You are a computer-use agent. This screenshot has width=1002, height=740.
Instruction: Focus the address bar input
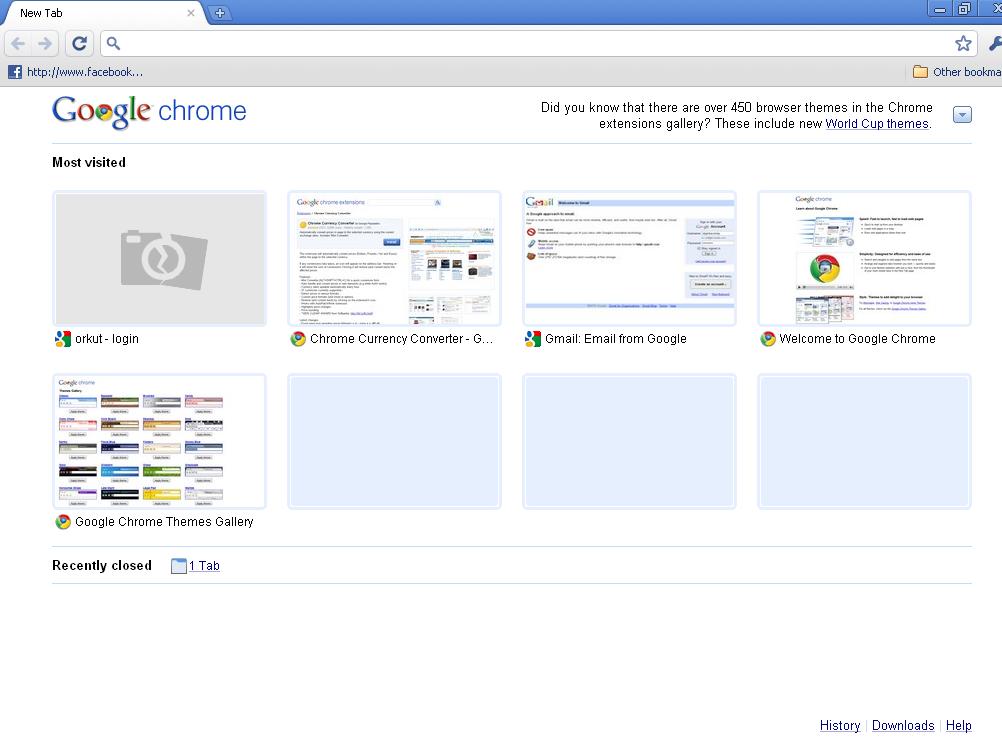(537, 43)
